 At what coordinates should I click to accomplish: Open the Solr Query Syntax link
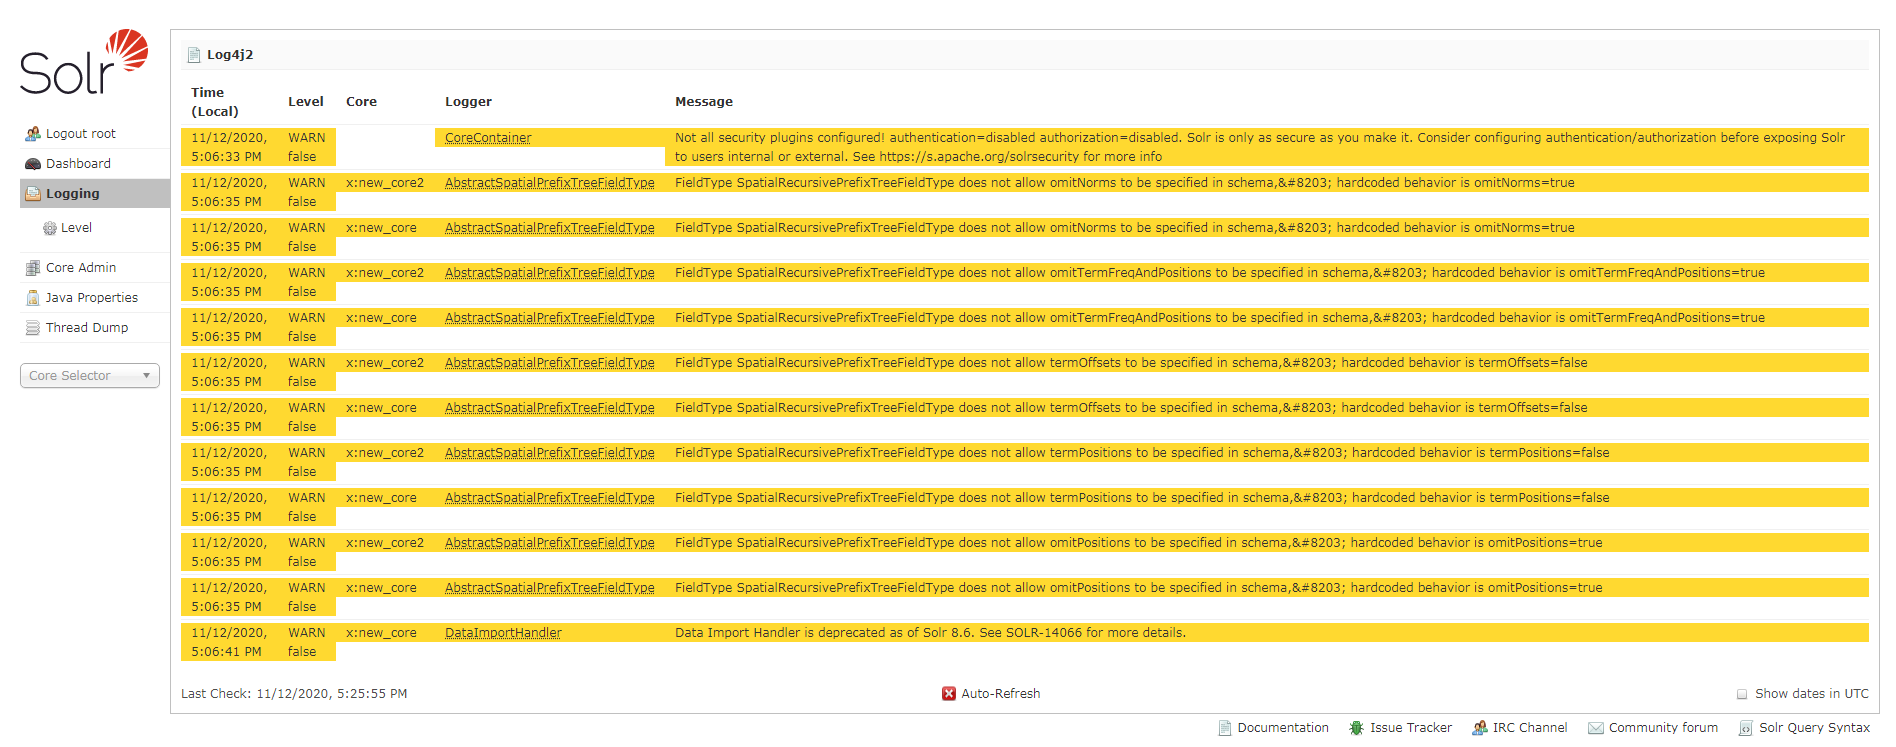coord(1814,728)
